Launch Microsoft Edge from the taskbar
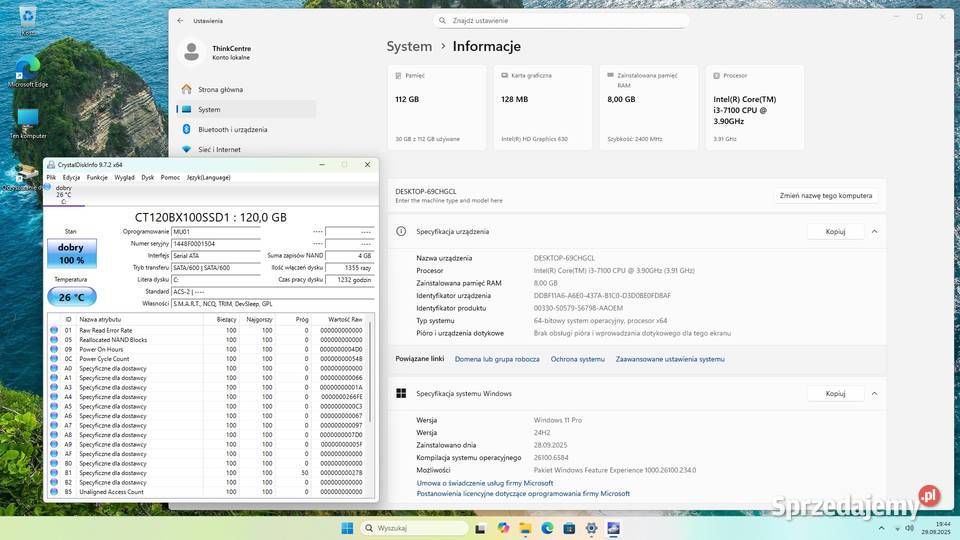 (547, 528)
